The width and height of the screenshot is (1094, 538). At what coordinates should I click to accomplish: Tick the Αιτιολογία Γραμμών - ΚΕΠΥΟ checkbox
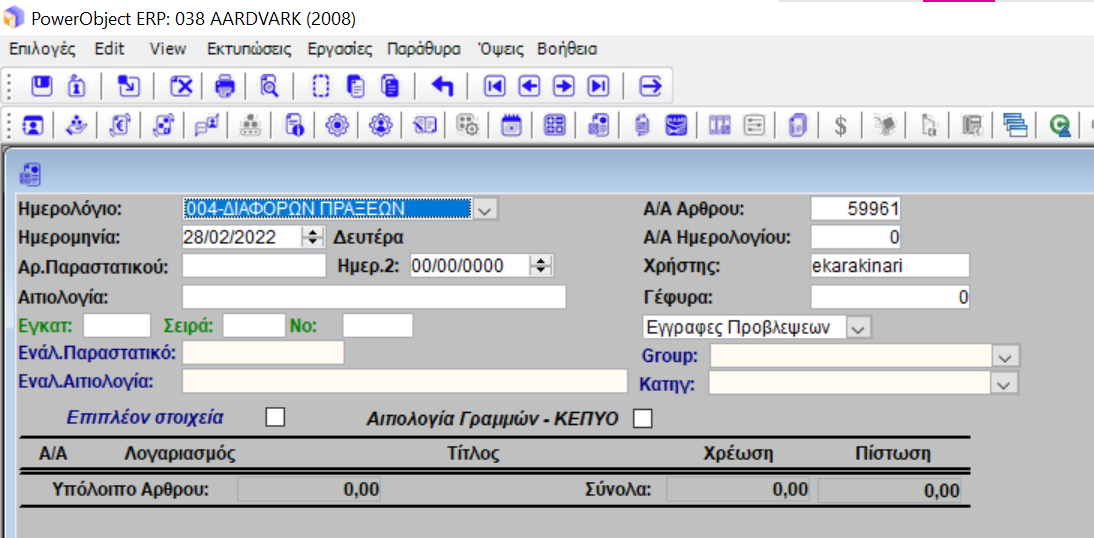643,418
